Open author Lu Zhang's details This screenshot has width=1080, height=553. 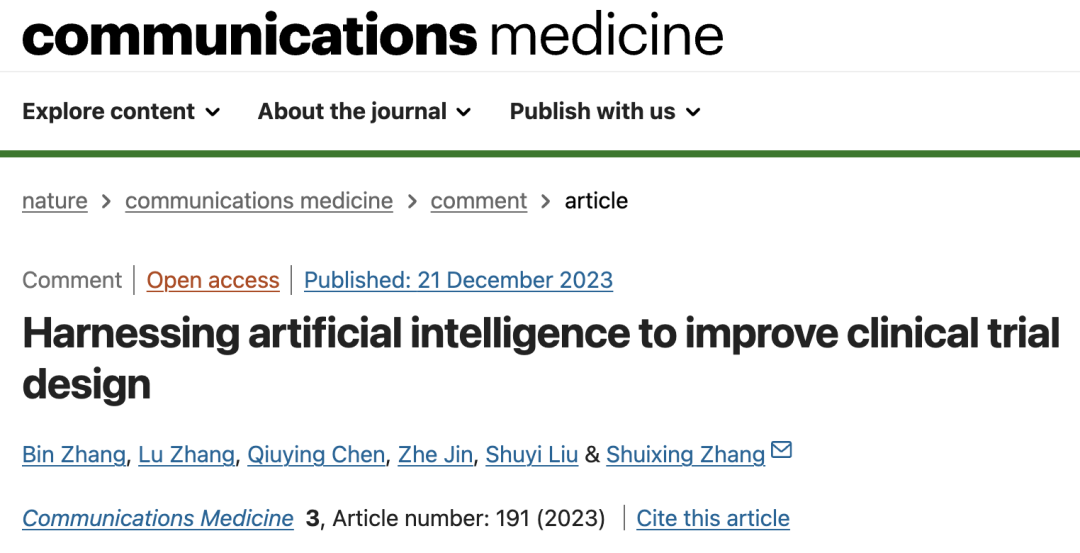coord(186,455)
